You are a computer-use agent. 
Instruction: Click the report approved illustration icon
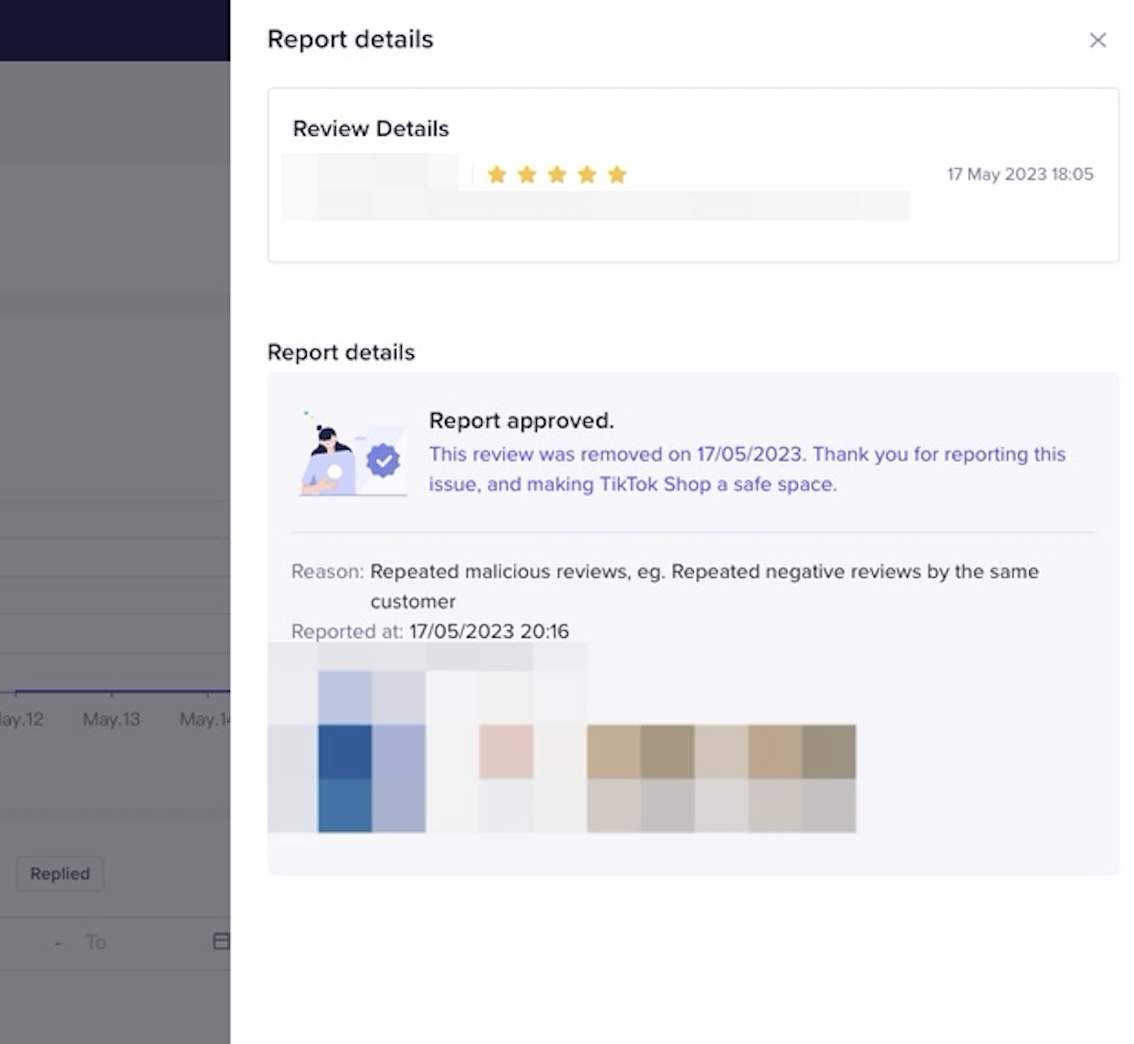pos(352,455)
